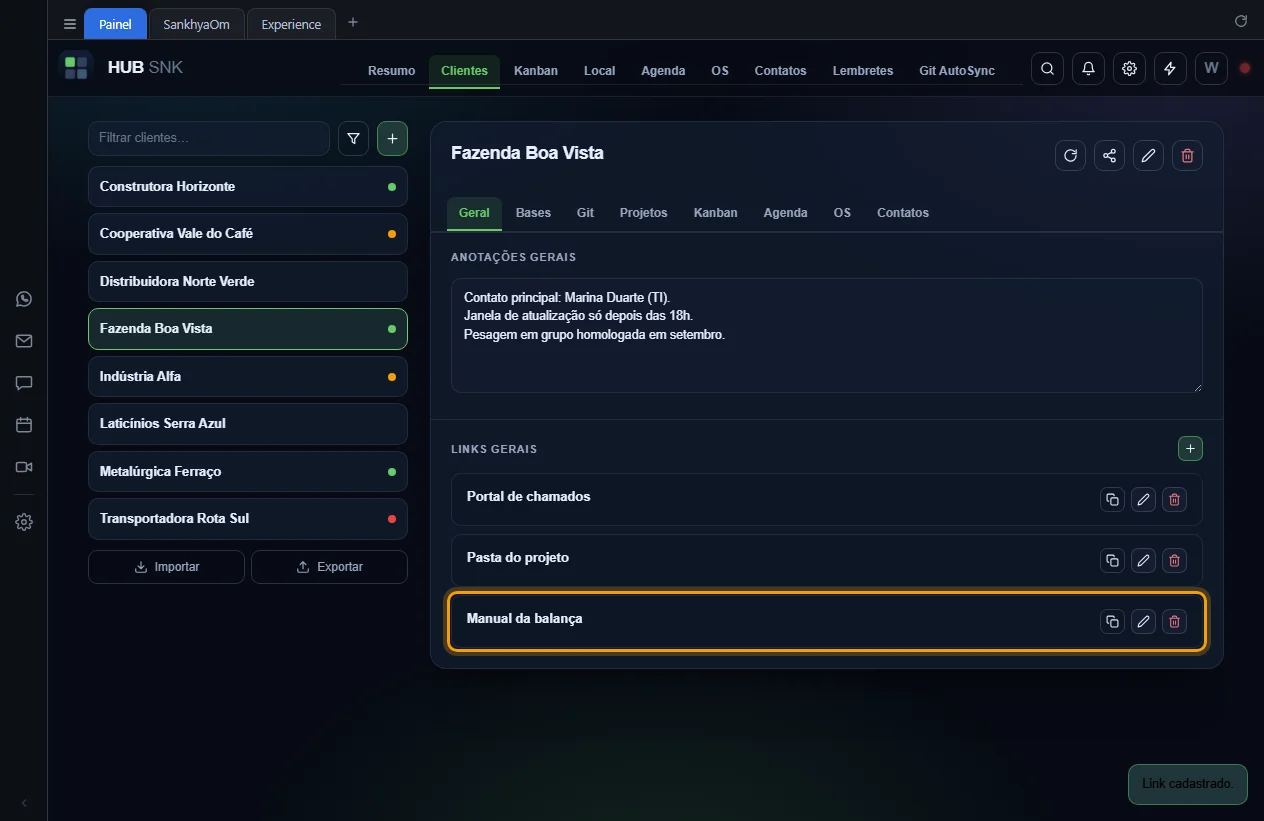1264x821 pixels.
Task: Collapse the sidebar with the bottom chevron
Action: click(x=24, y=803)
